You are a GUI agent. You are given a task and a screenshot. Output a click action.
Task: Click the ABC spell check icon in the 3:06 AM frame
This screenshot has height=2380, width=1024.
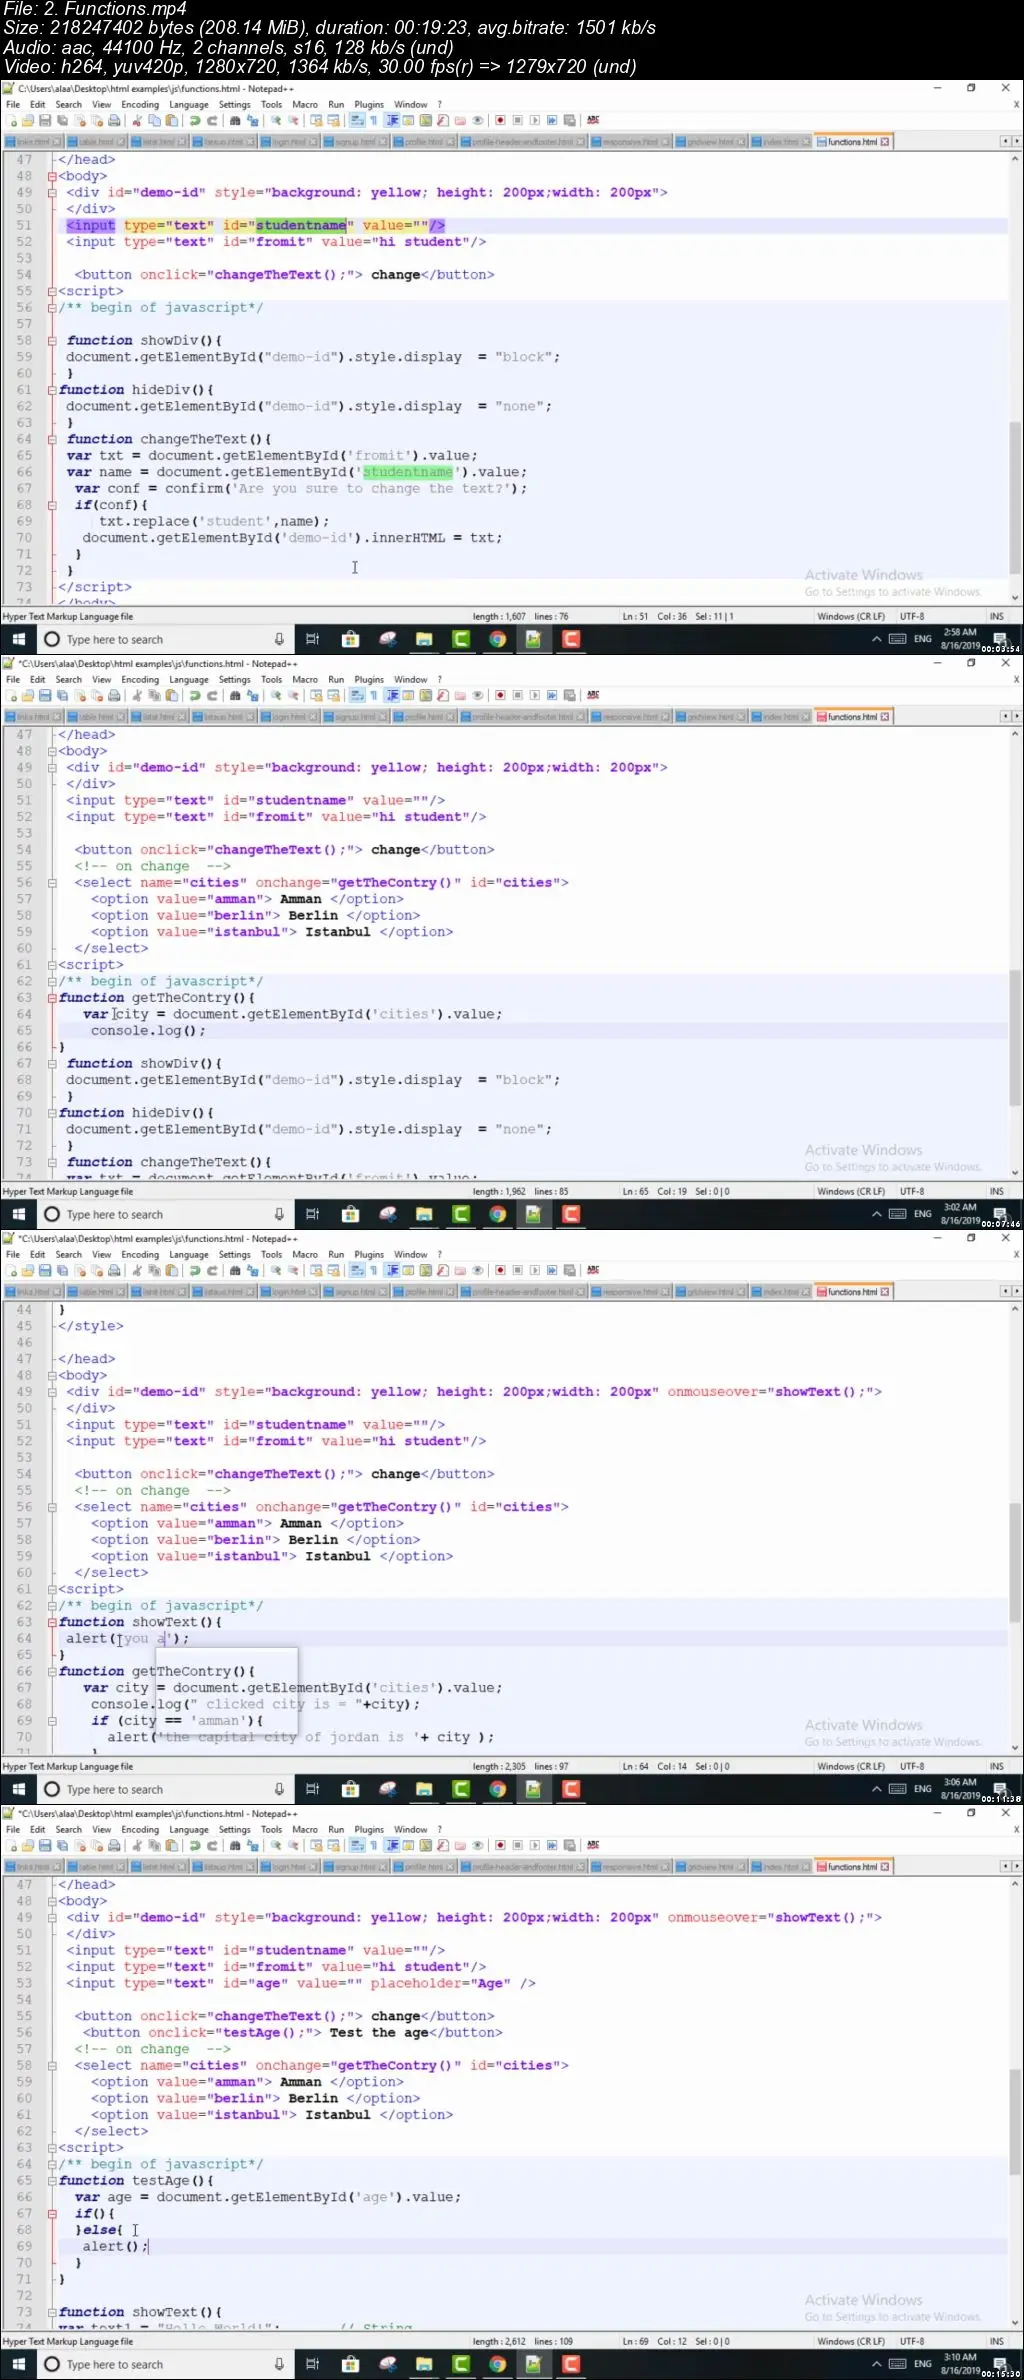click(x=593, y=1270)
